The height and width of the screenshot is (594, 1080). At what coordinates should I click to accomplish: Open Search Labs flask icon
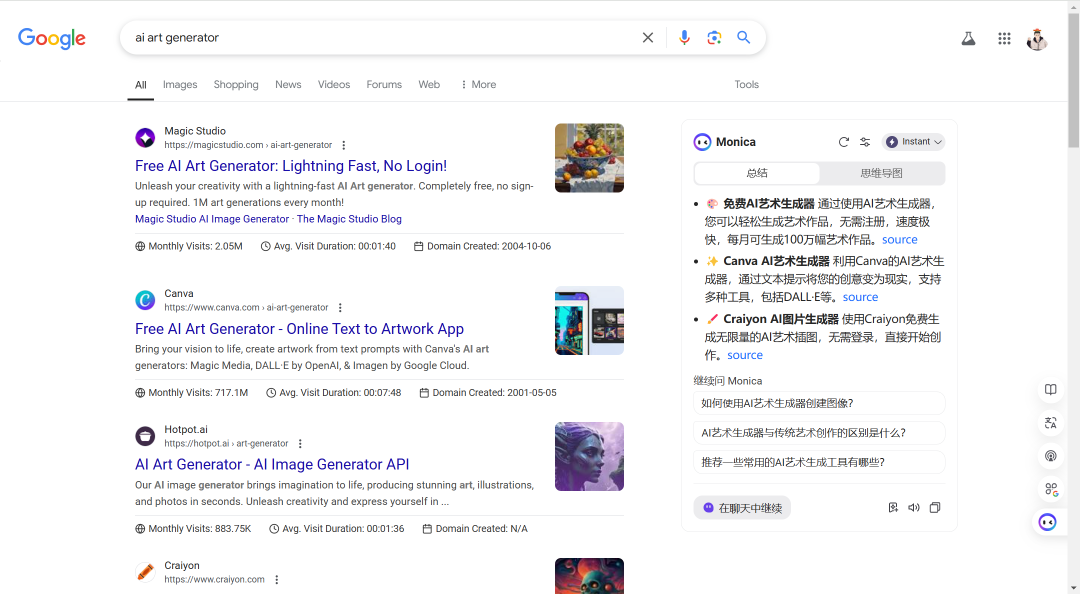(968, 39)
